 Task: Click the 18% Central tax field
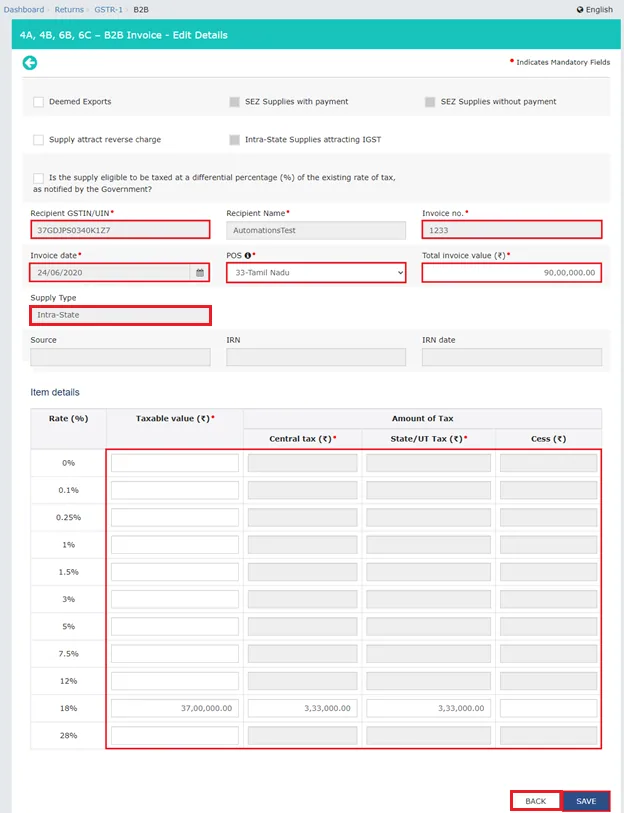(x=302, y=708)
